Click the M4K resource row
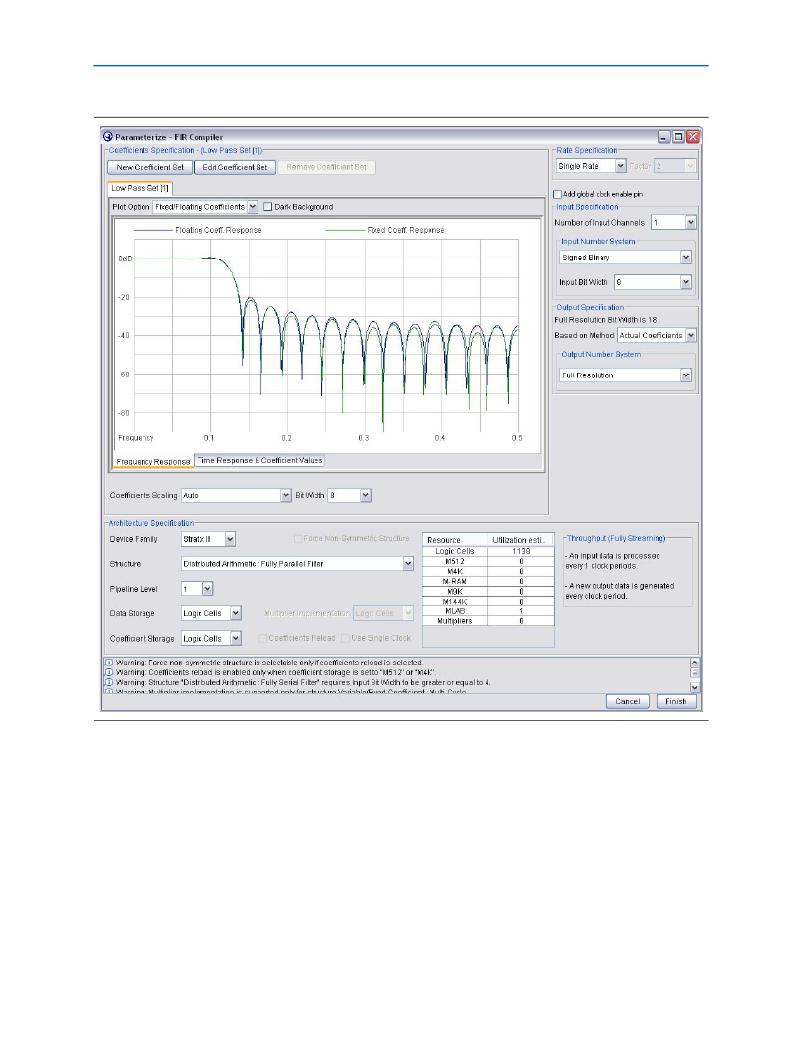 488,571
